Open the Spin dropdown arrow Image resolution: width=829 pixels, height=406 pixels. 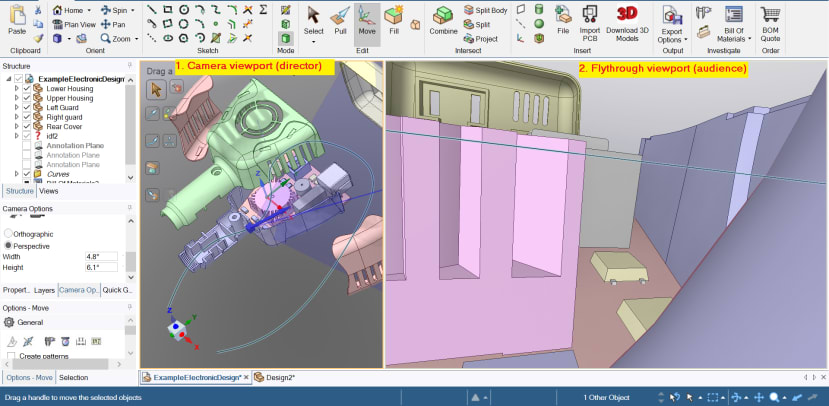pyautogui.click(x=132, y=10)
